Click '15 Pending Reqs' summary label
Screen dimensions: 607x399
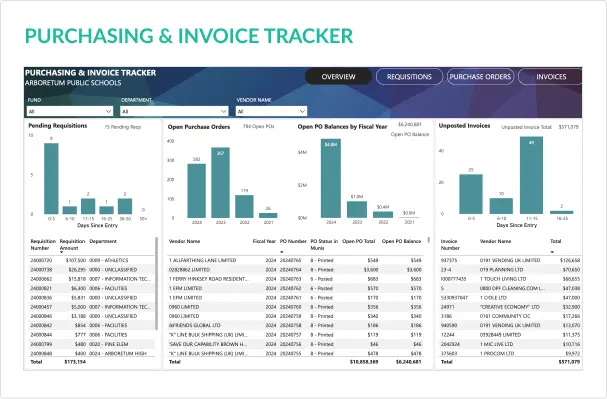(x=123, y=127)
